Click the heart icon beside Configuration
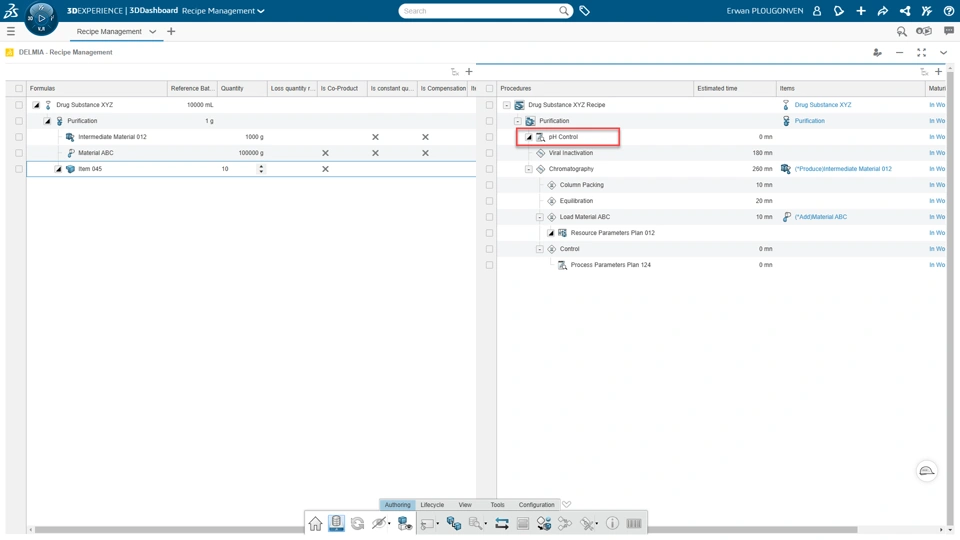The image size is (960, 540). pyautogui.click(x=566, y=504)
